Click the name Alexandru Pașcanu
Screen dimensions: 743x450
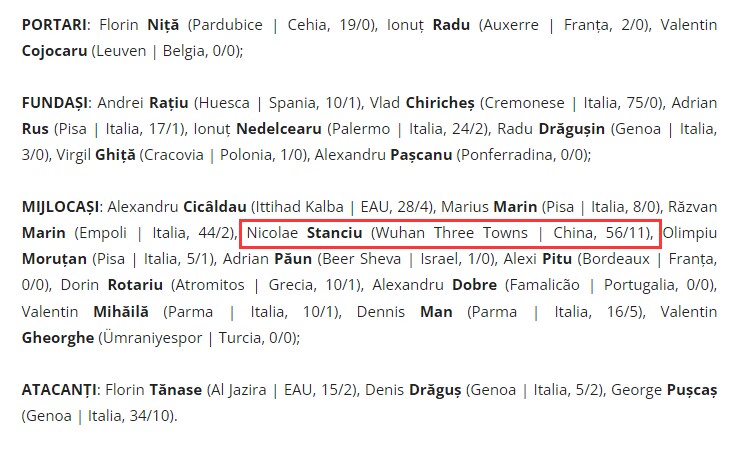pyautogui.click(x=383, y=155)
